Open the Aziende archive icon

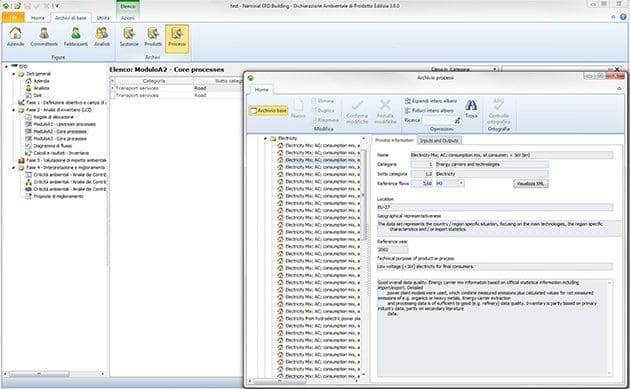click(16, 36)
